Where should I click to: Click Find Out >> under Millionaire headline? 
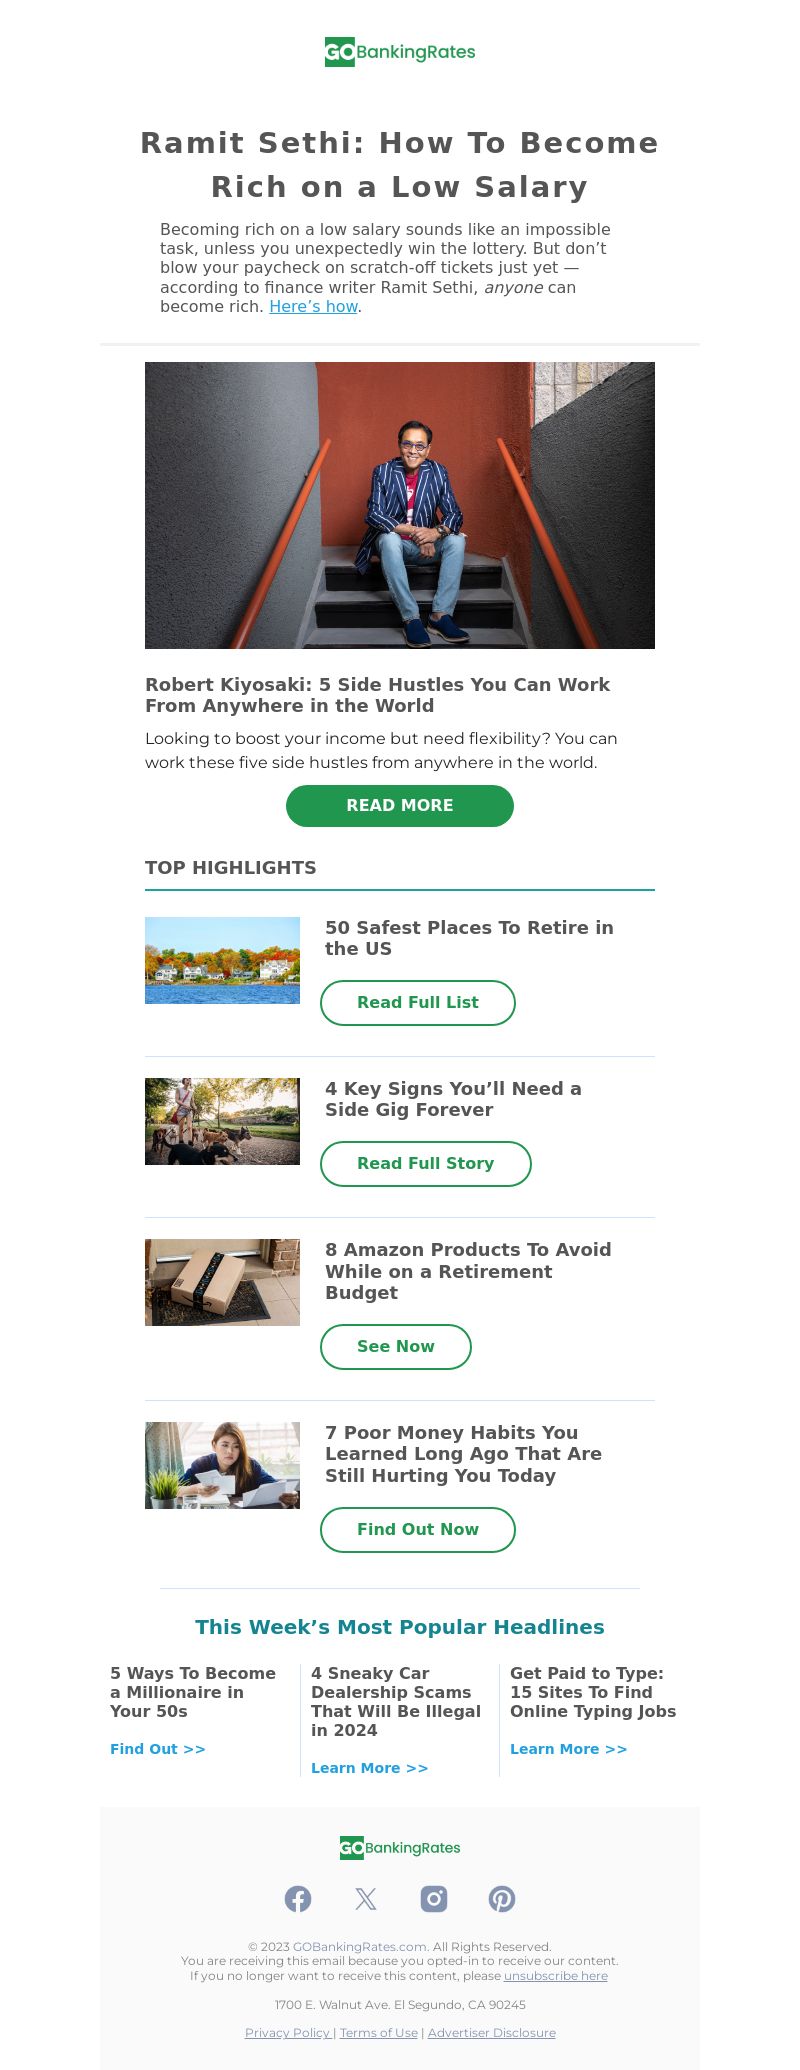click(x=158, y=1749)
